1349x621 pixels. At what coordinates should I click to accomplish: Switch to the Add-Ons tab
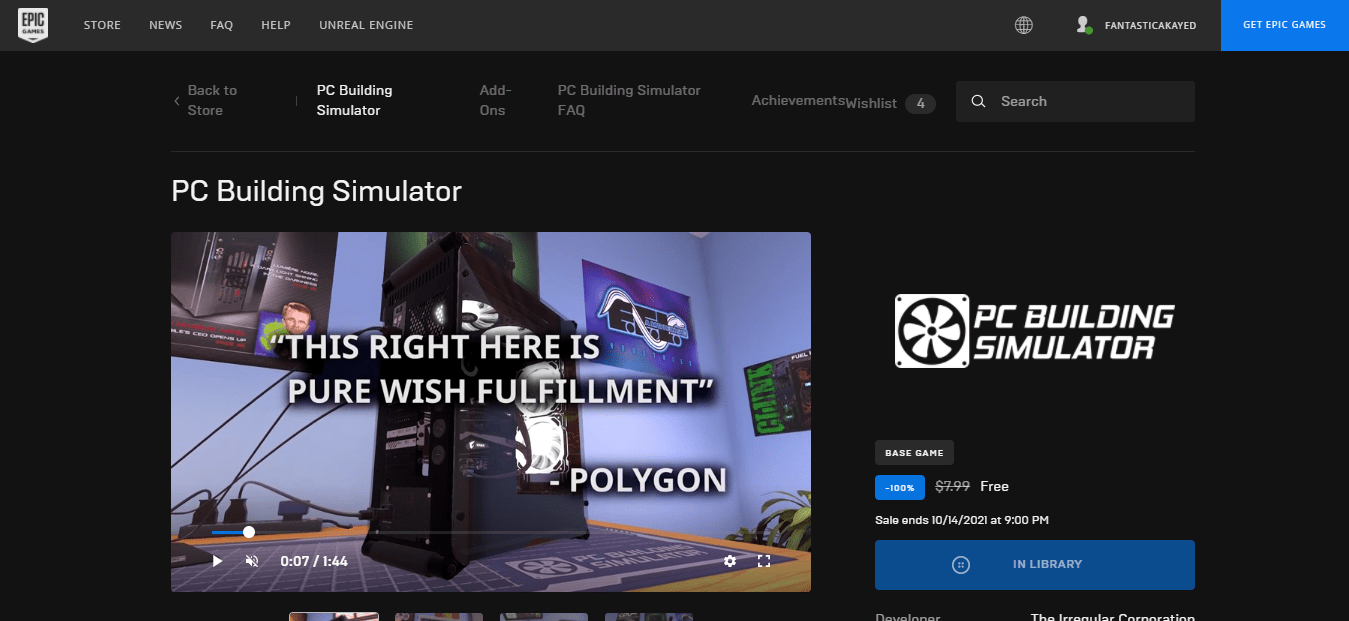(495, 100)
